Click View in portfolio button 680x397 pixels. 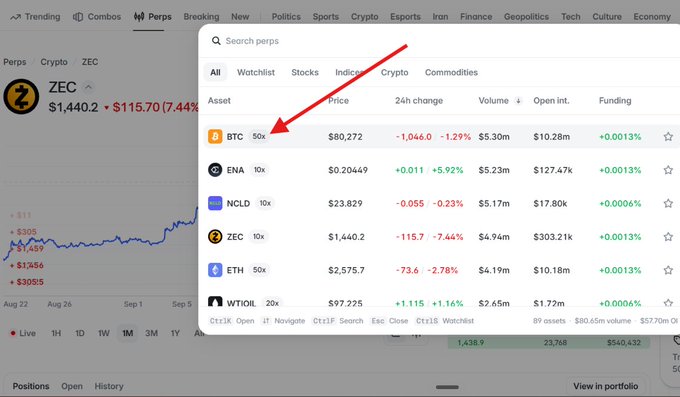605,386
